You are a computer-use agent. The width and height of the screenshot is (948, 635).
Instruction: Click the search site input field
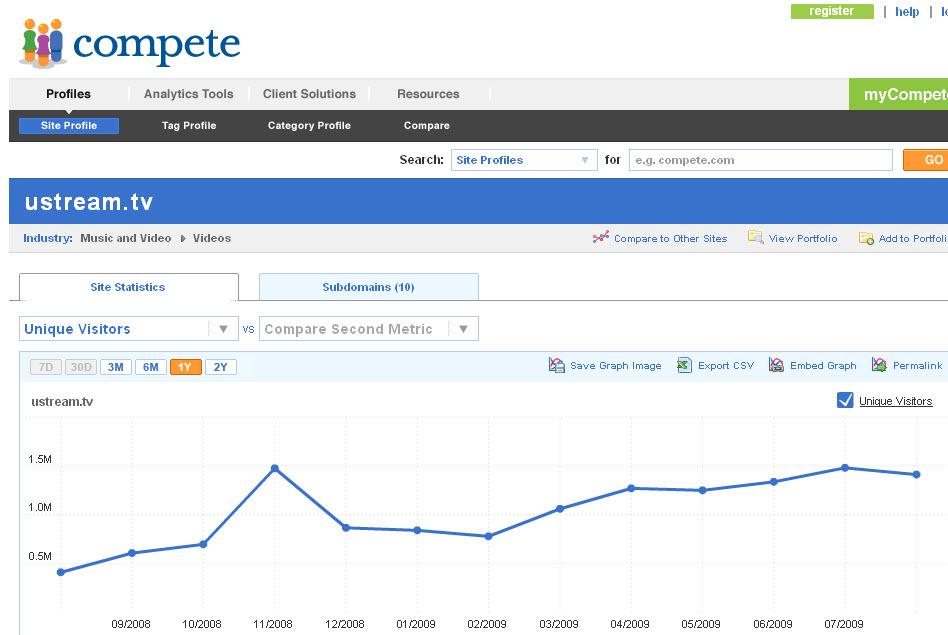click(x=760, y=160)
